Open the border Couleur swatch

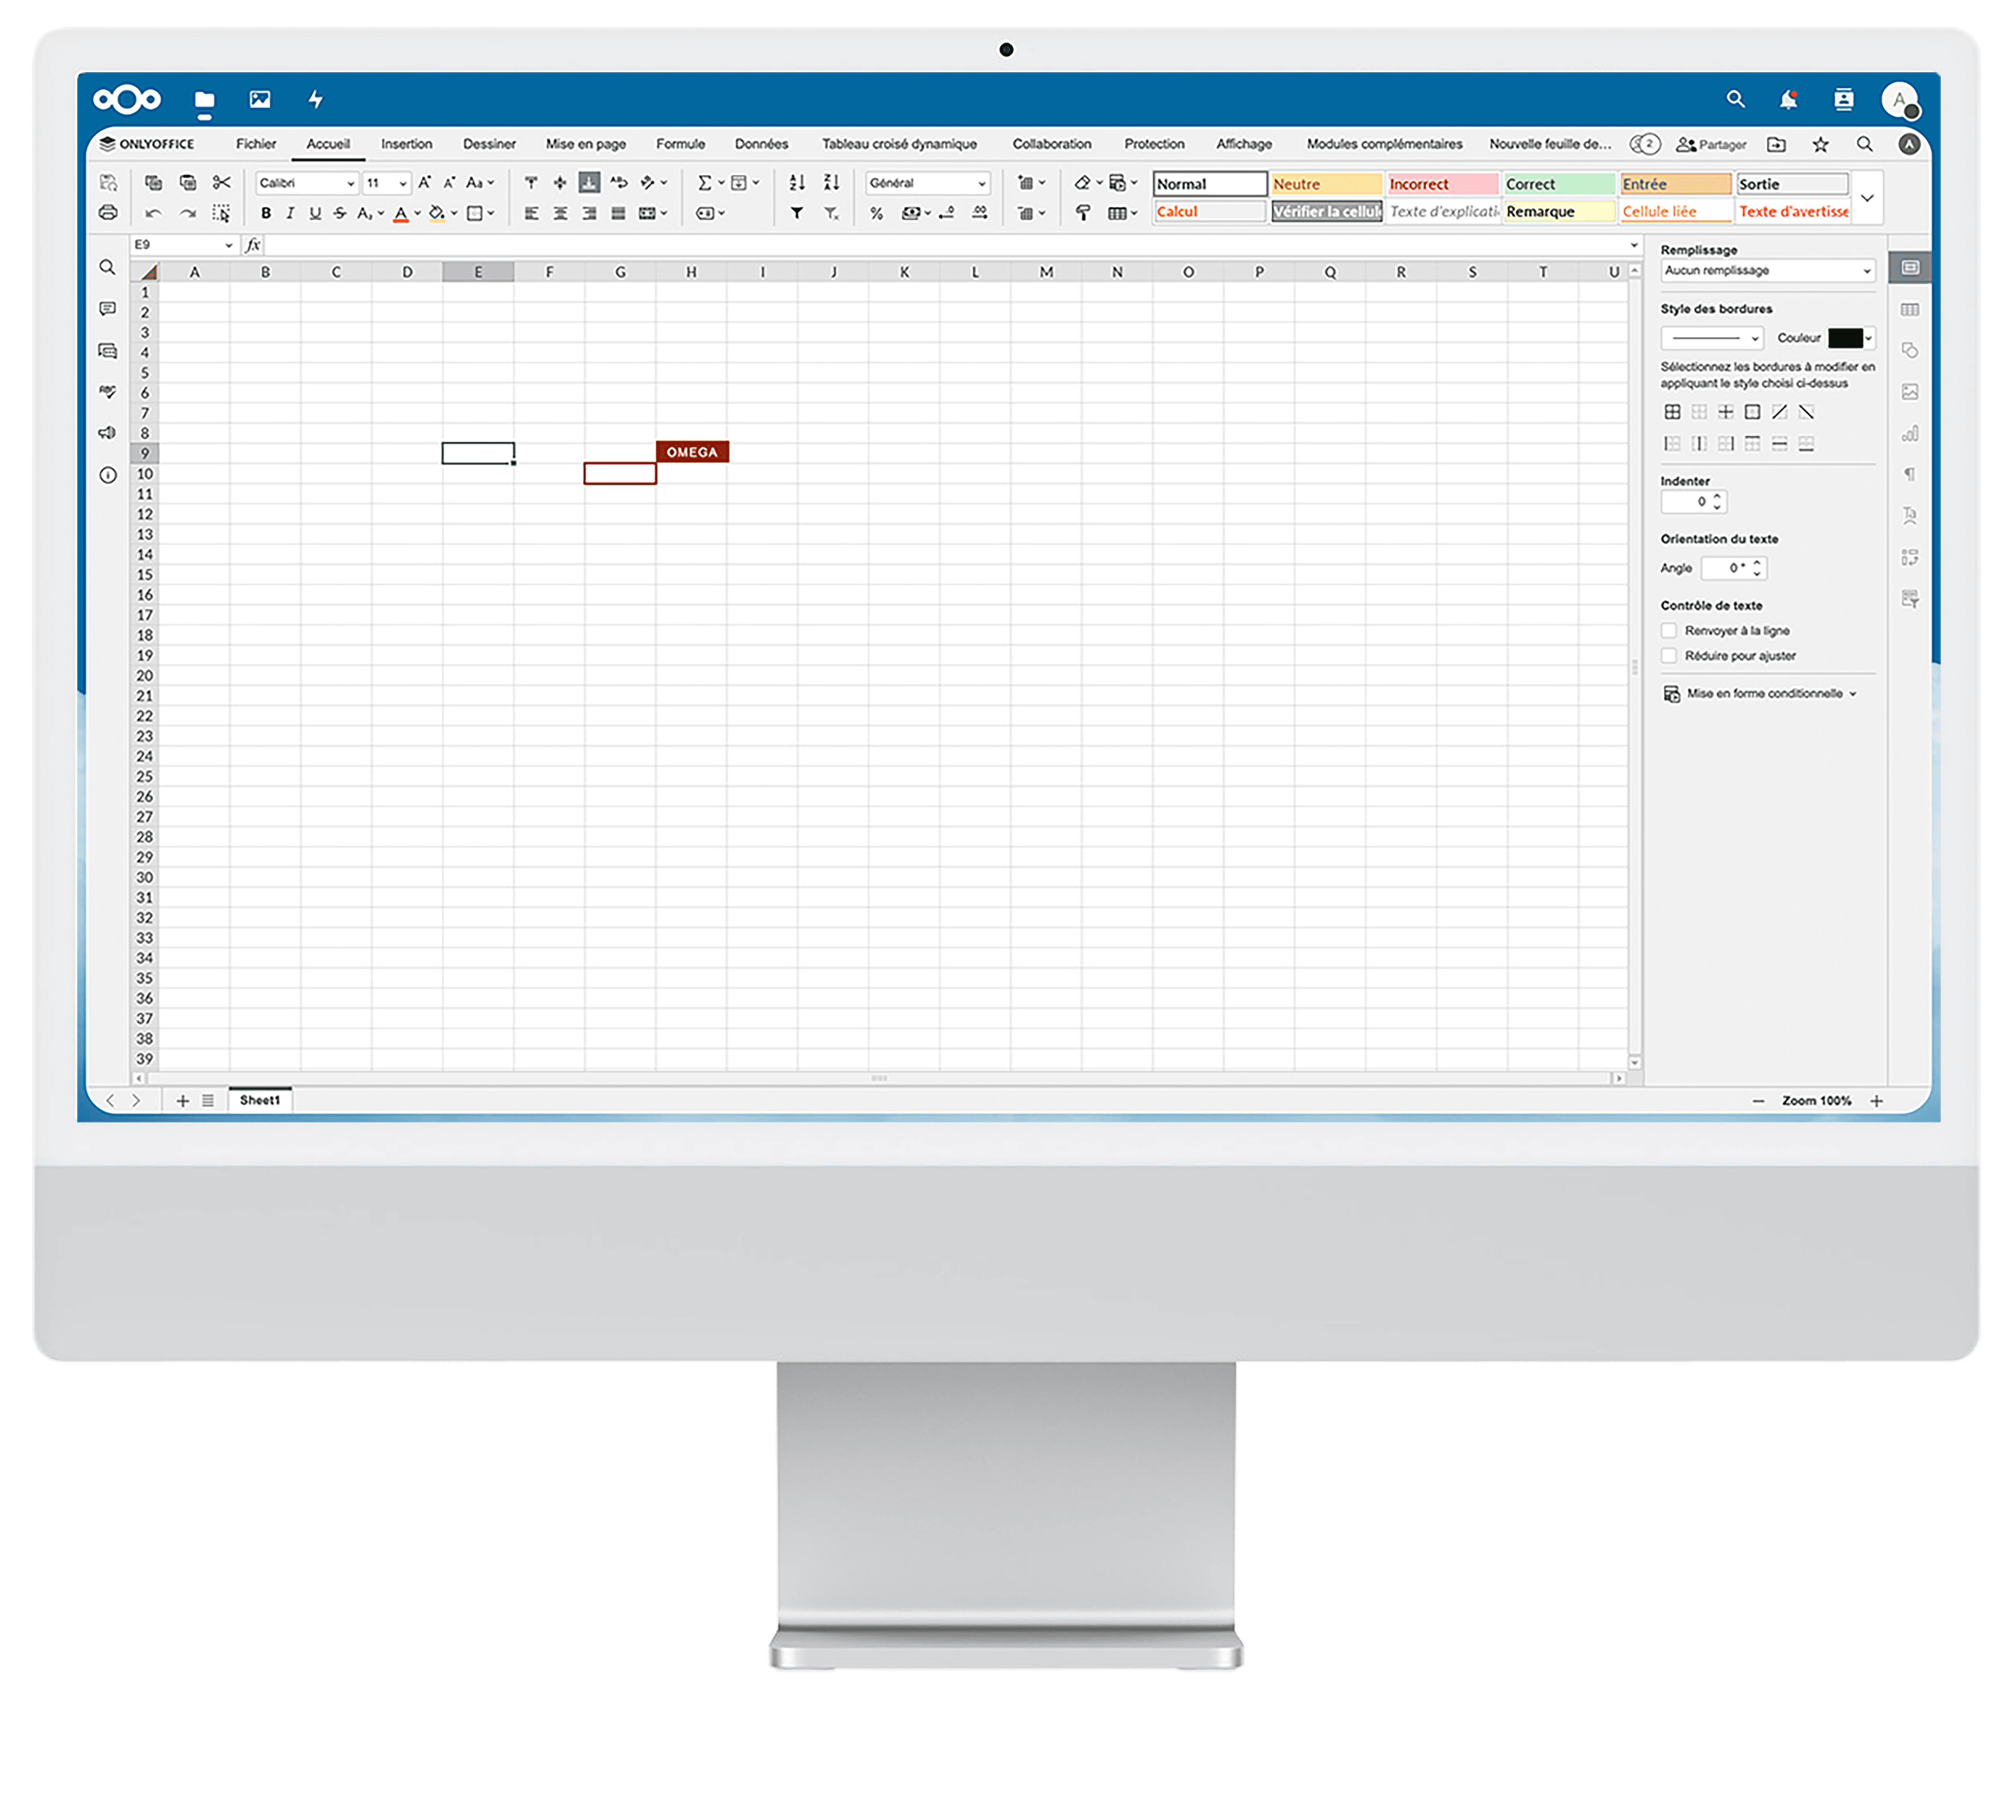(x=1850, y=338)
